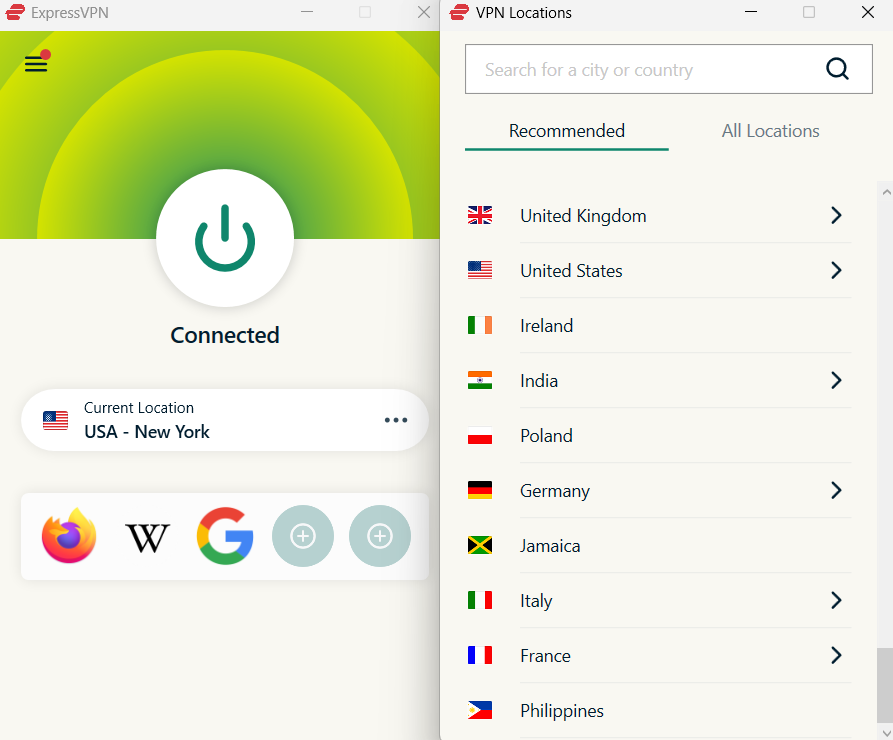The width and height of the screenshot is (893, 740).
Task: Select the Recommended tab
Action: click(566, 131)
